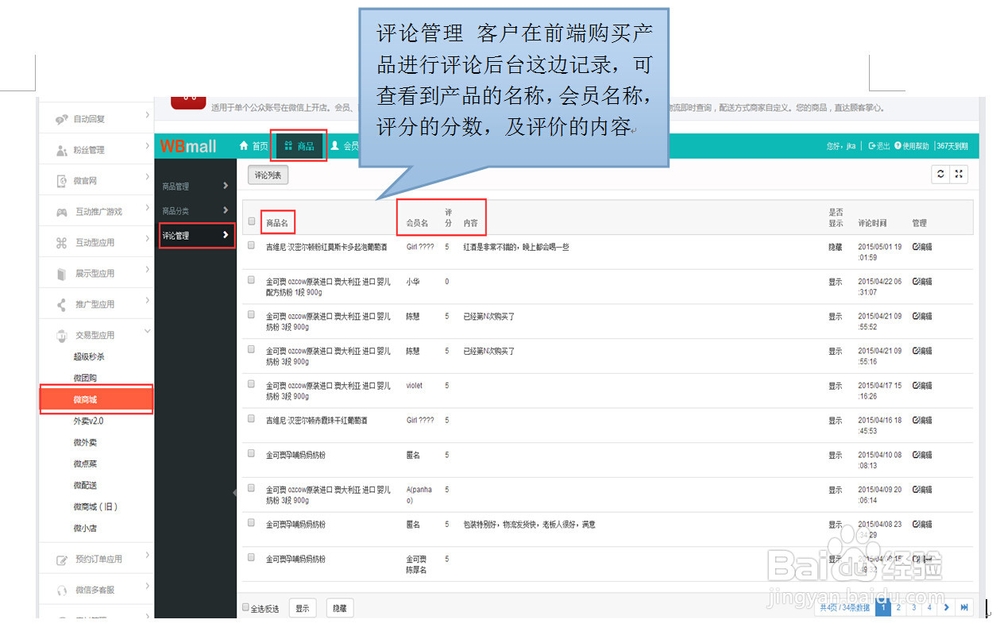Toggle the 隐藏 status of the first comment

[x=836, y=246]
